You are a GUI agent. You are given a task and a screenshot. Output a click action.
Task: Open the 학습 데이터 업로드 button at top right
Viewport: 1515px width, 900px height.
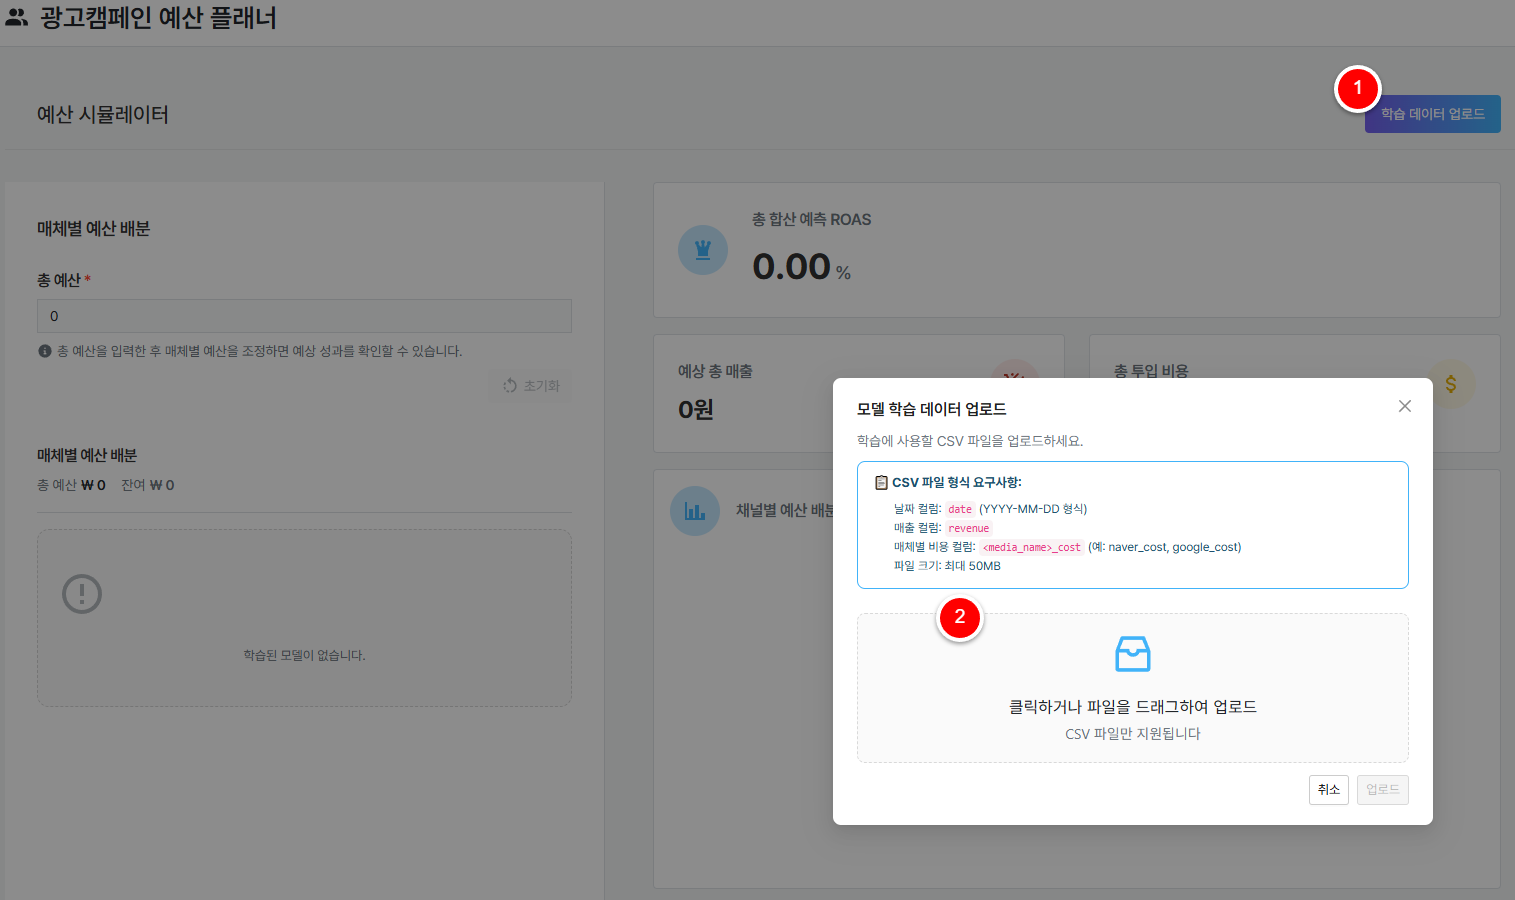1432,114
